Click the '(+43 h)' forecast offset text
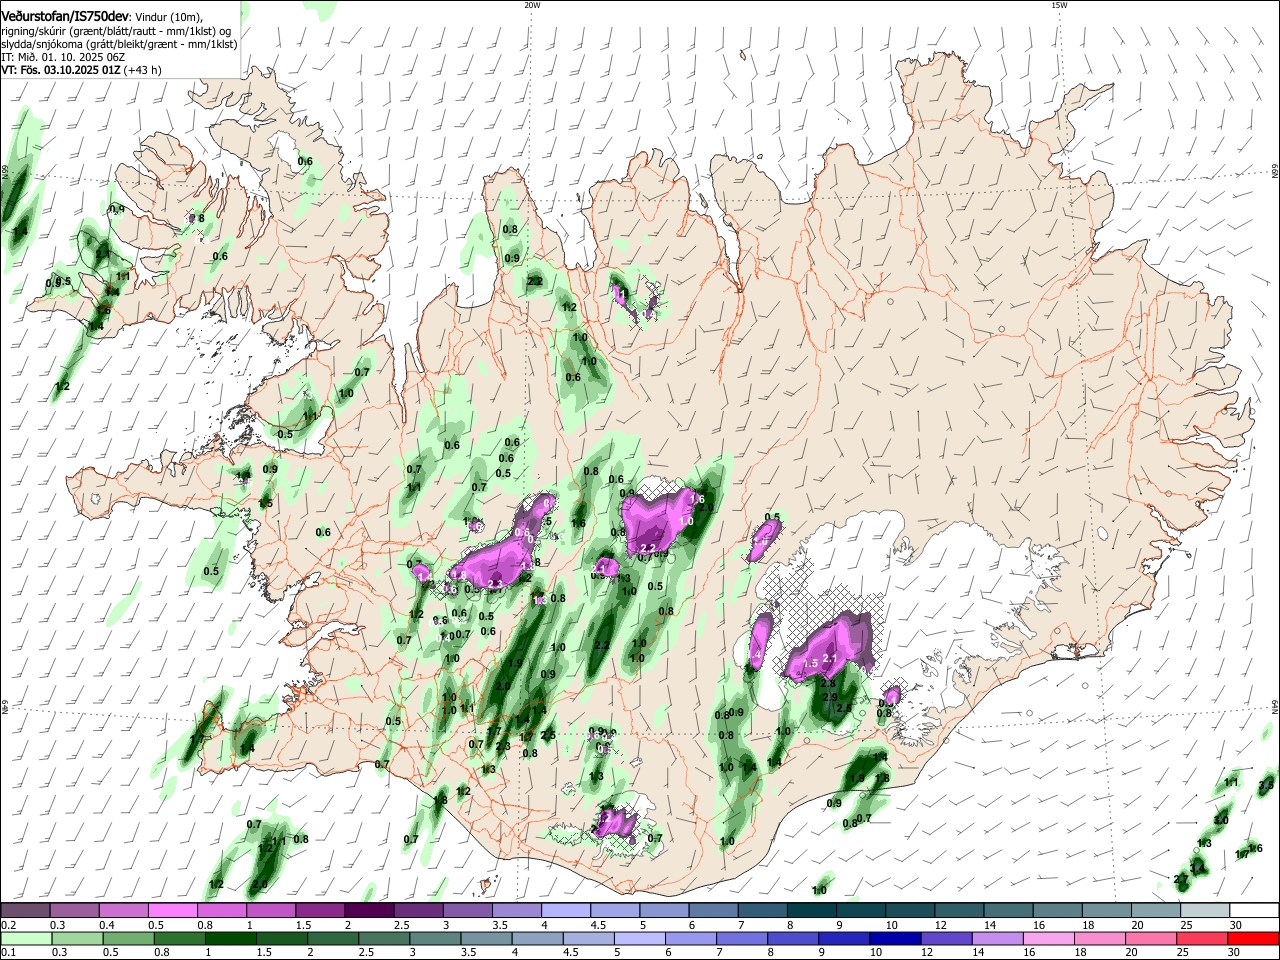 click(143, 70)
